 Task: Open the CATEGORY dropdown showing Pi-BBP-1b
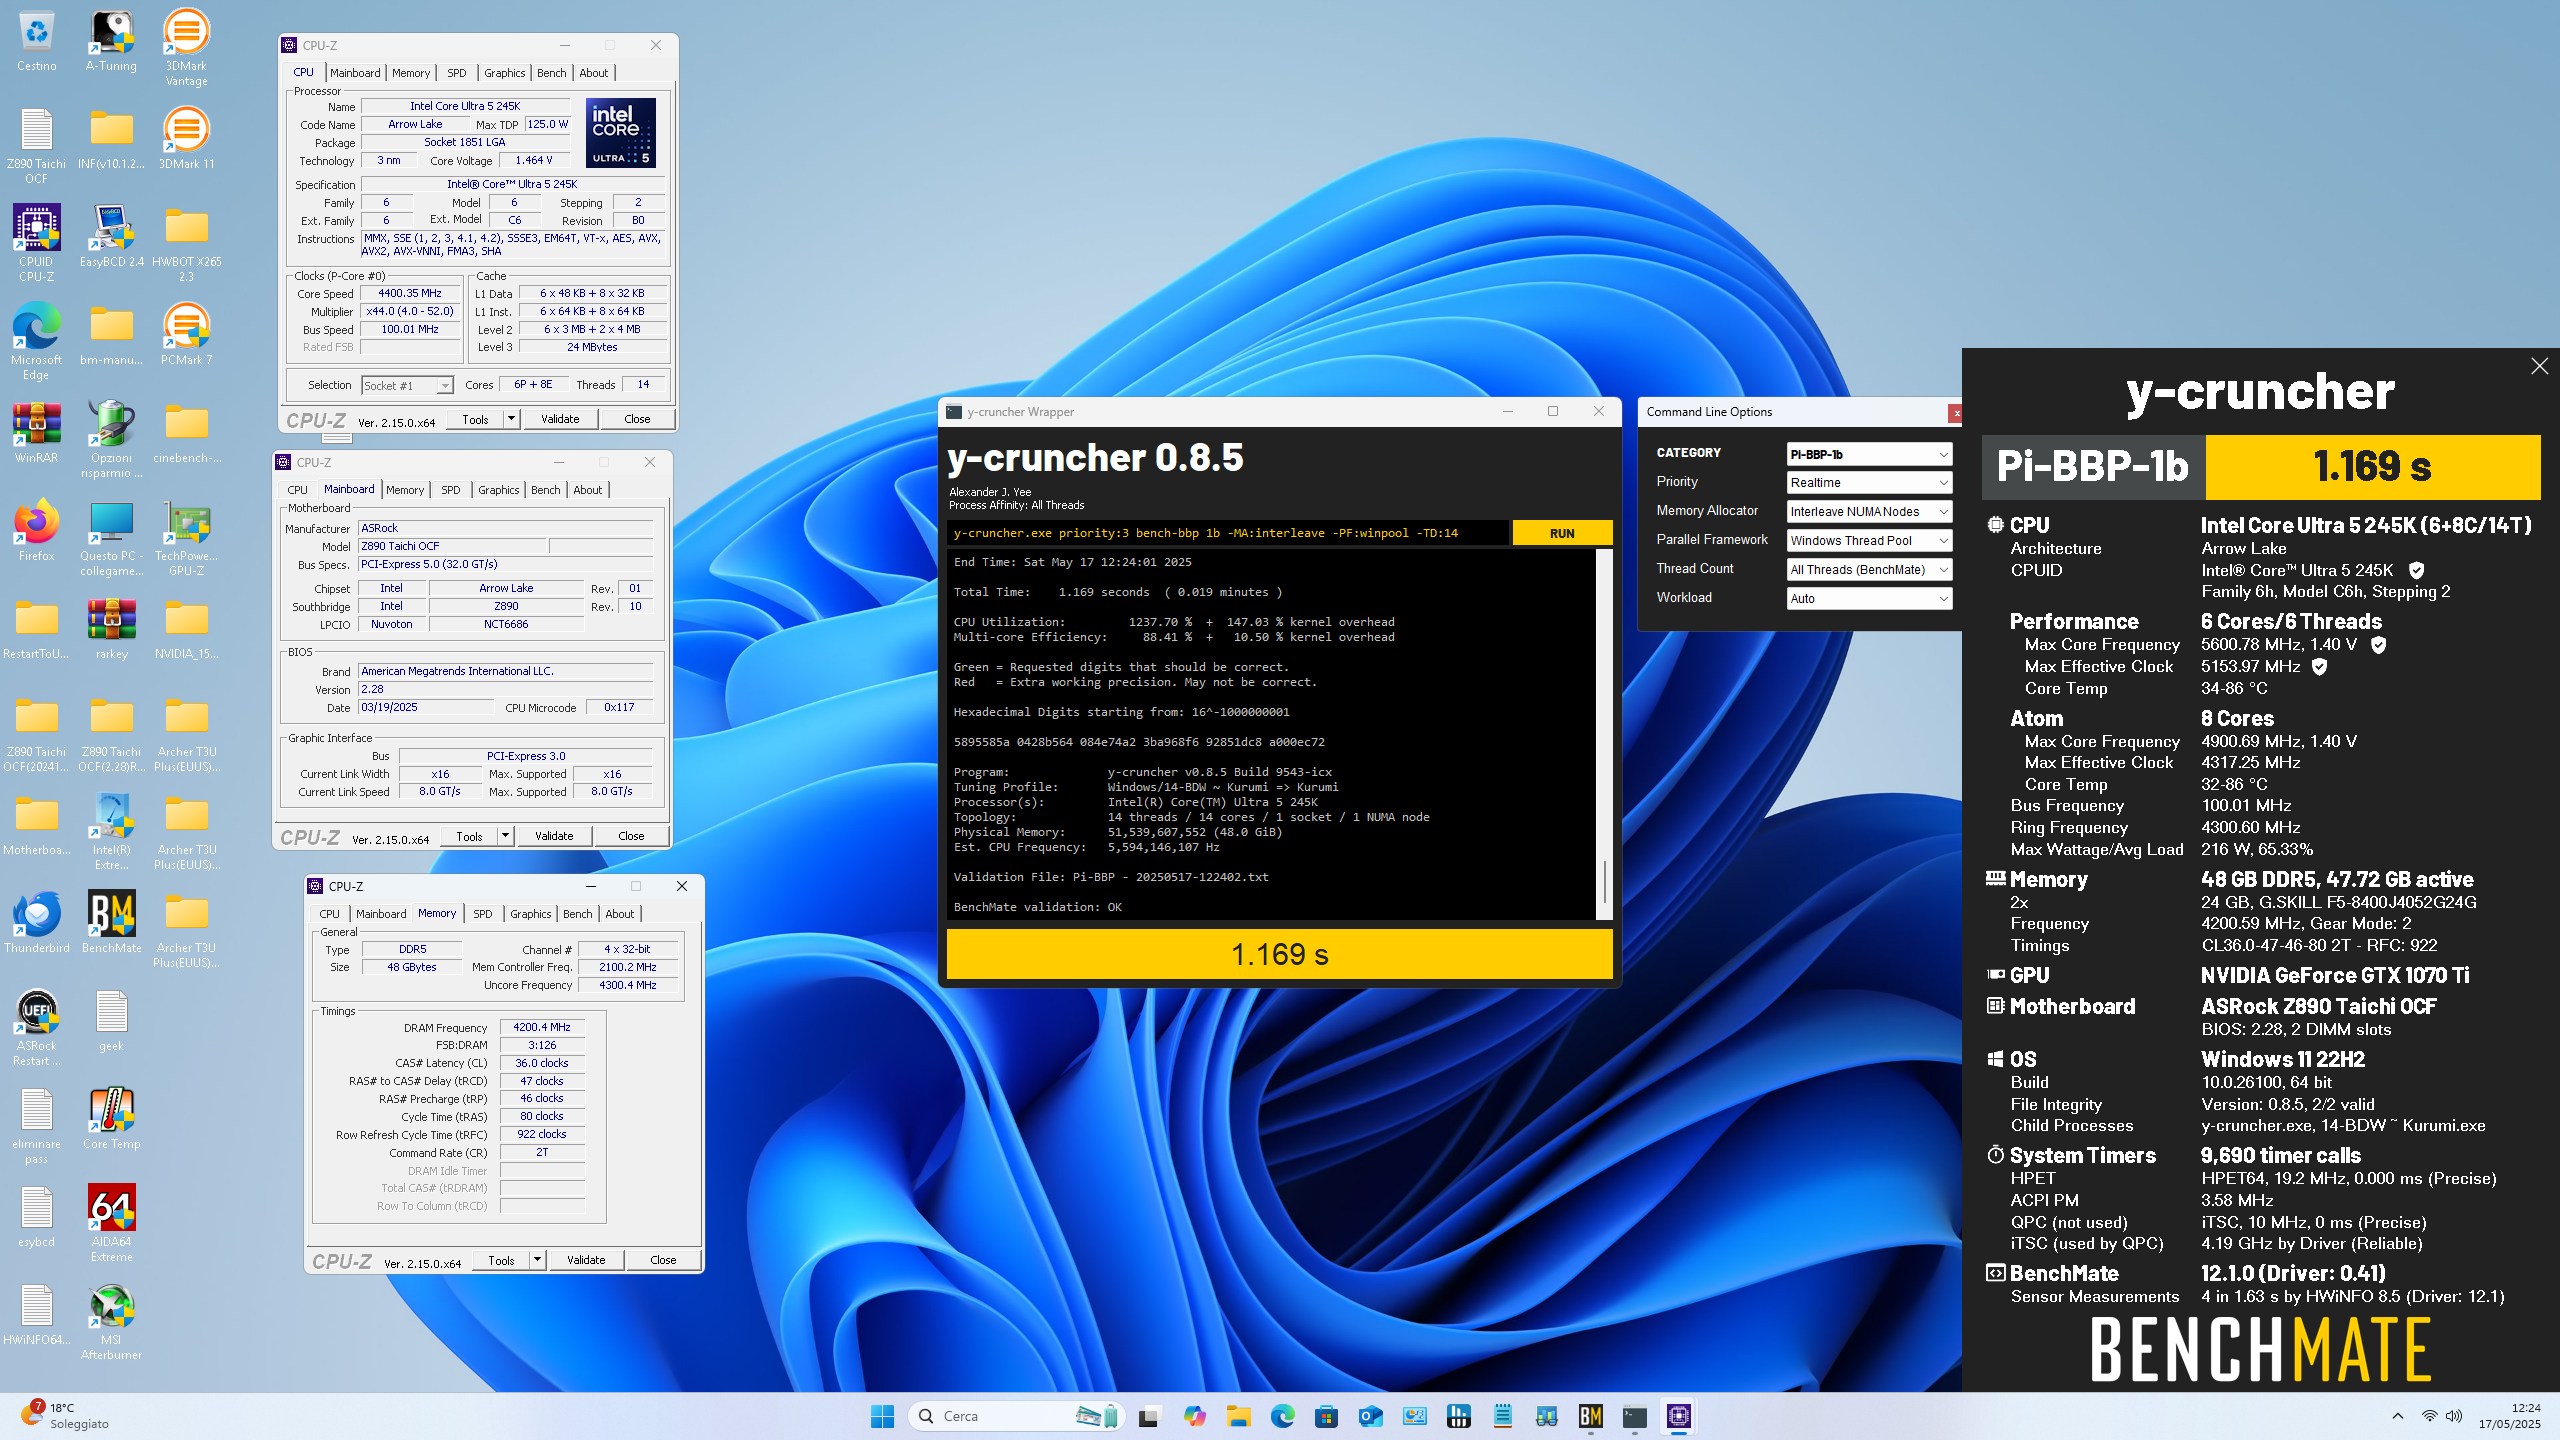tap(1868, 454)
